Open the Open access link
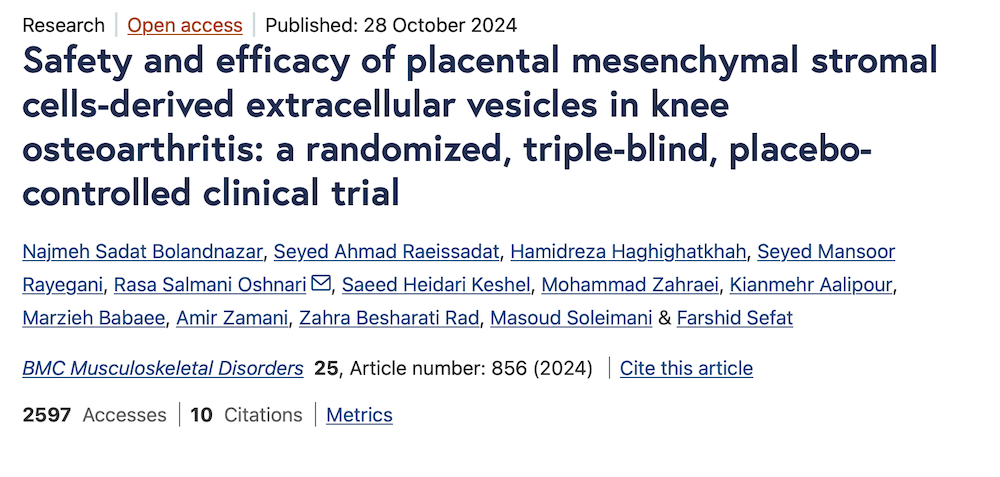1000x477 pixels. (185, 25)
